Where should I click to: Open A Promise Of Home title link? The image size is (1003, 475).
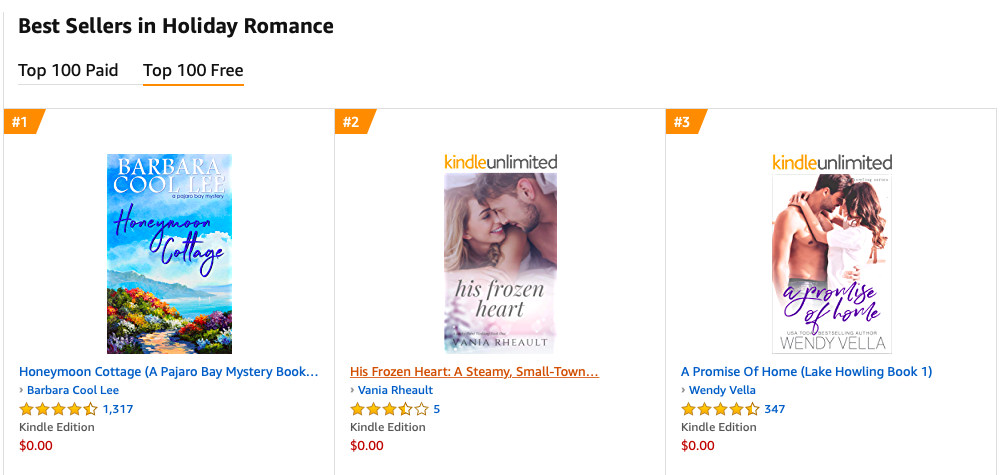coord(806,371)
